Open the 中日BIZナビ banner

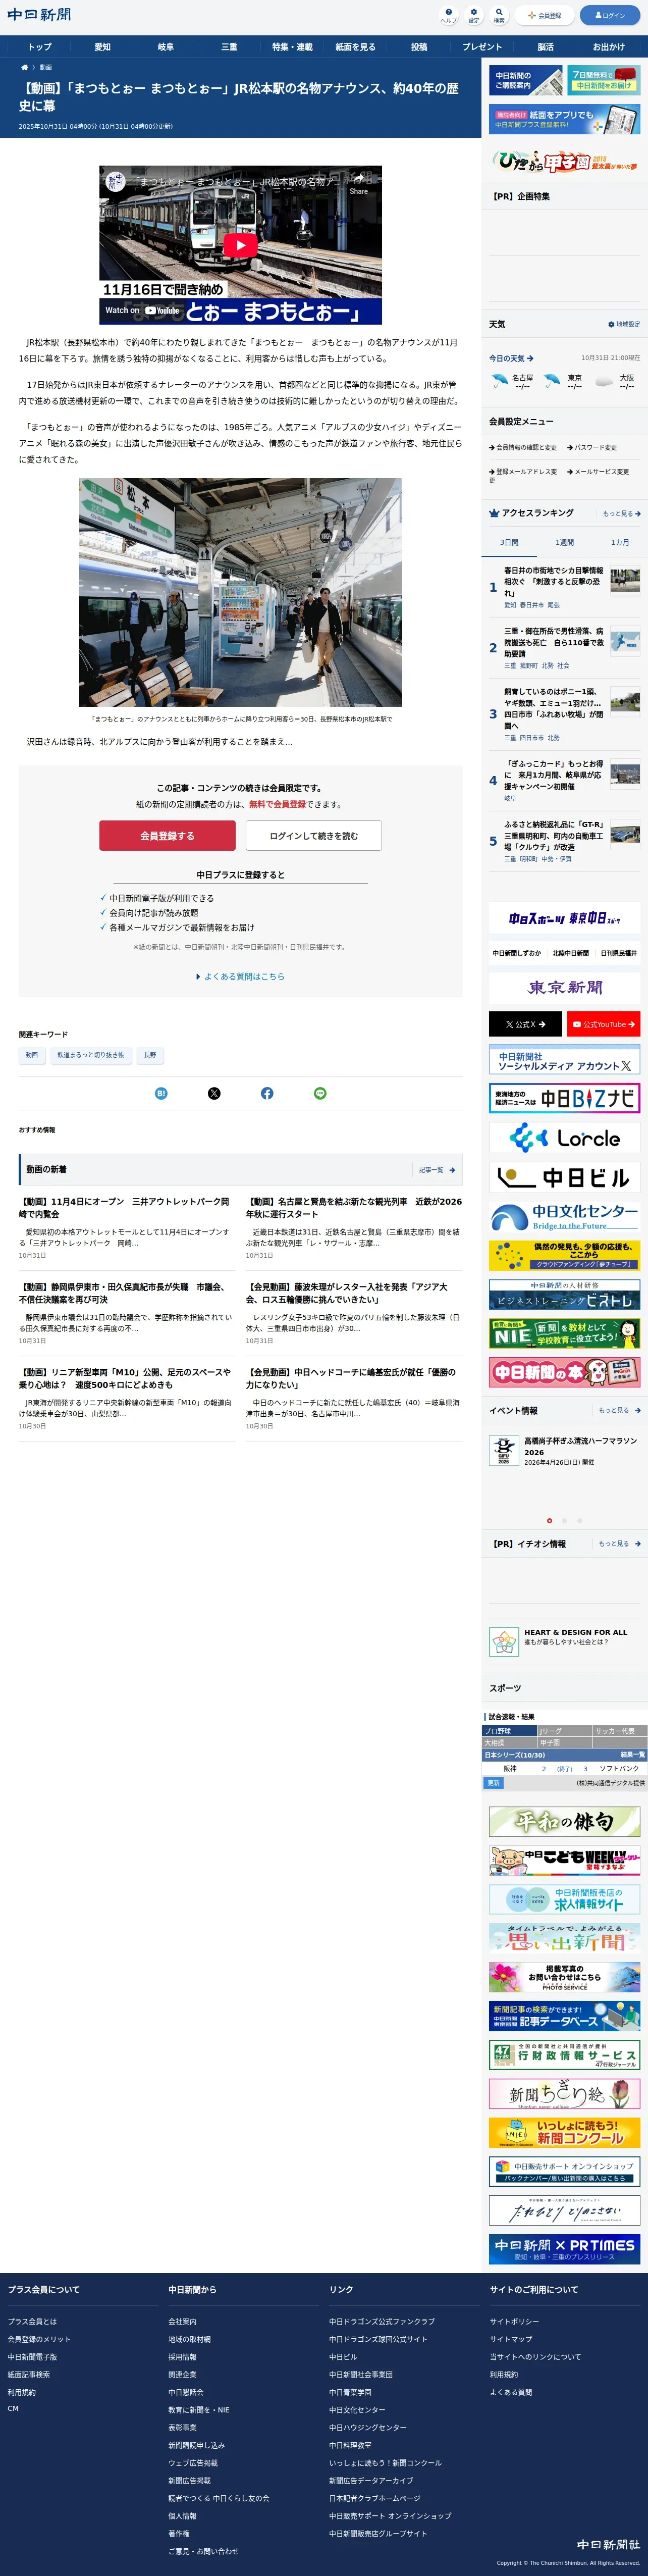tap(565, 1099)
